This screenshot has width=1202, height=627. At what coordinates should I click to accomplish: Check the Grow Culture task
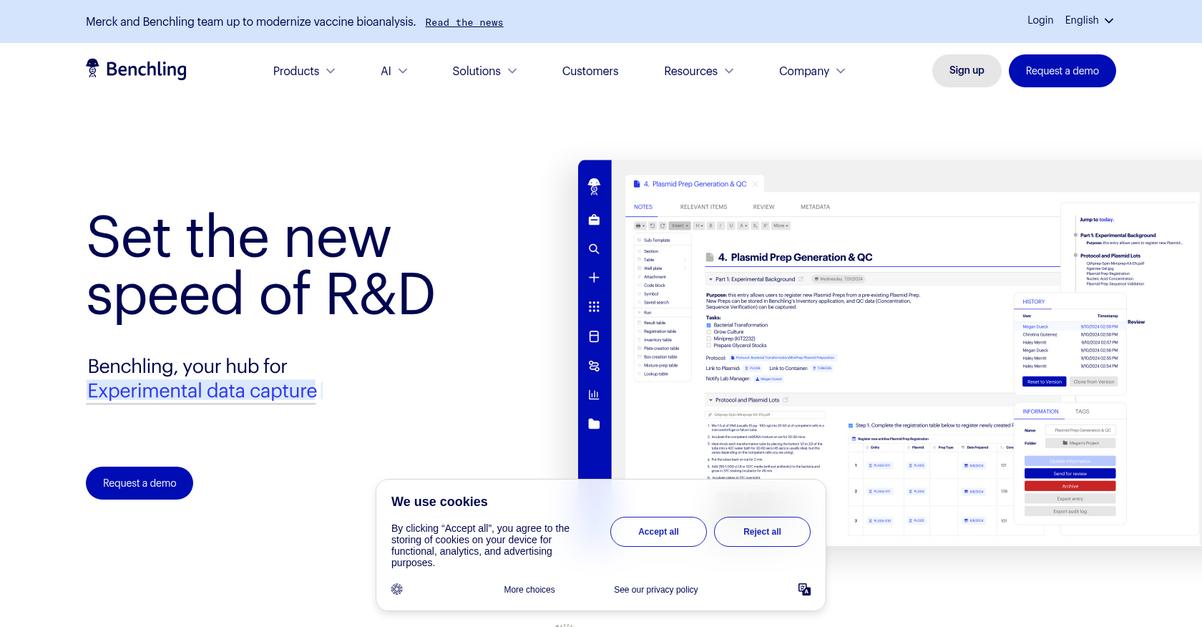(x=710, y=332)
